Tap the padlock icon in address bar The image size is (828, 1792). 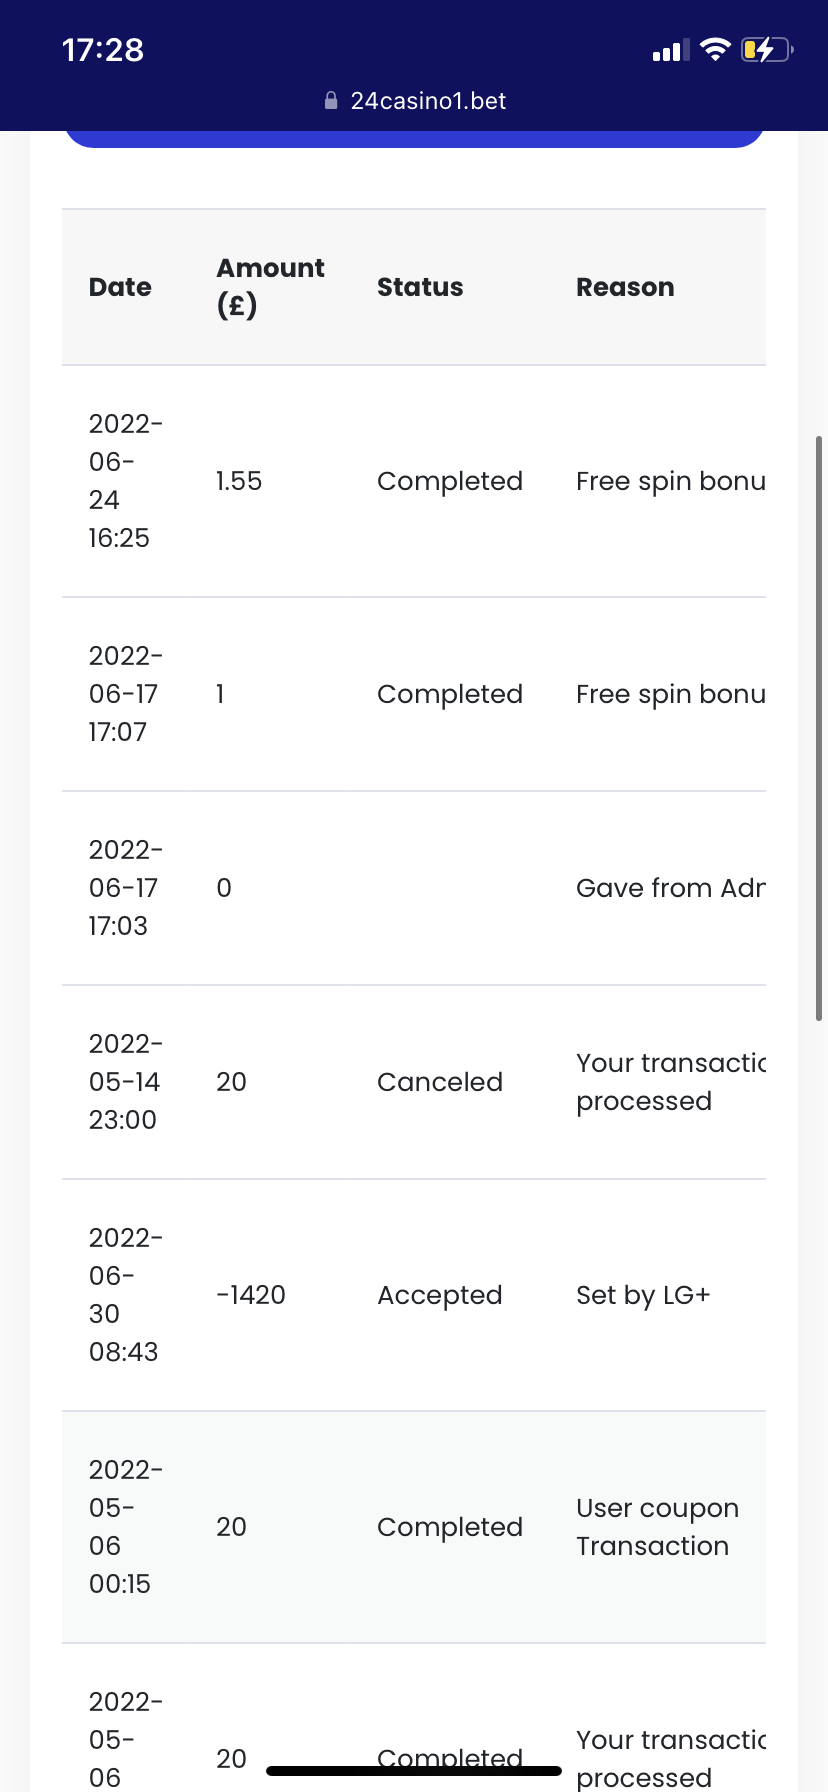click(331, 101)
